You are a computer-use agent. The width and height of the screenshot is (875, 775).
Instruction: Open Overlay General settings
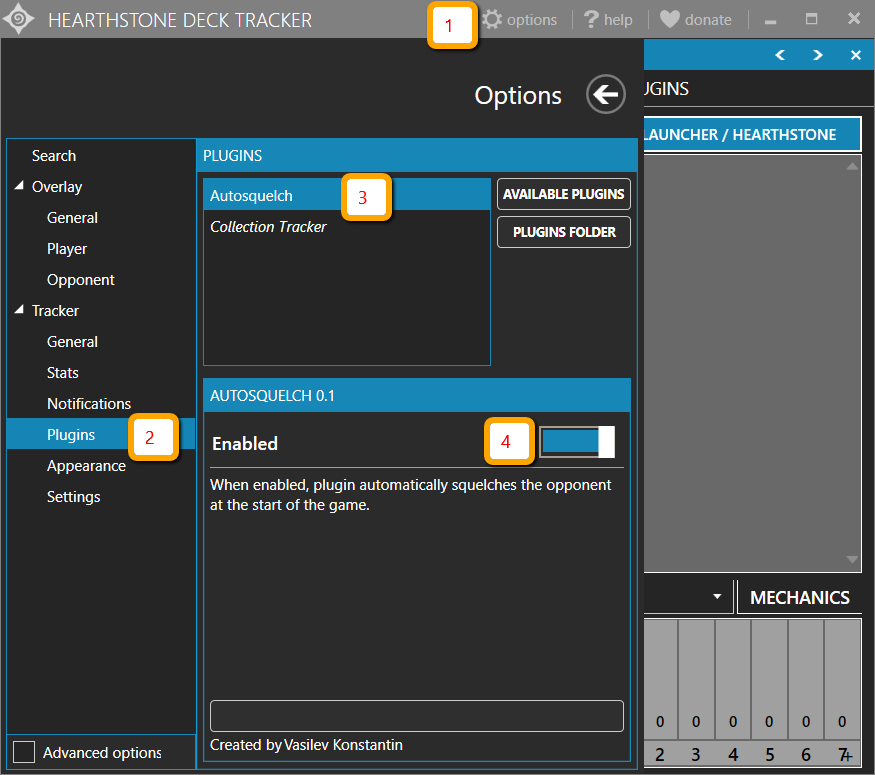73,218
